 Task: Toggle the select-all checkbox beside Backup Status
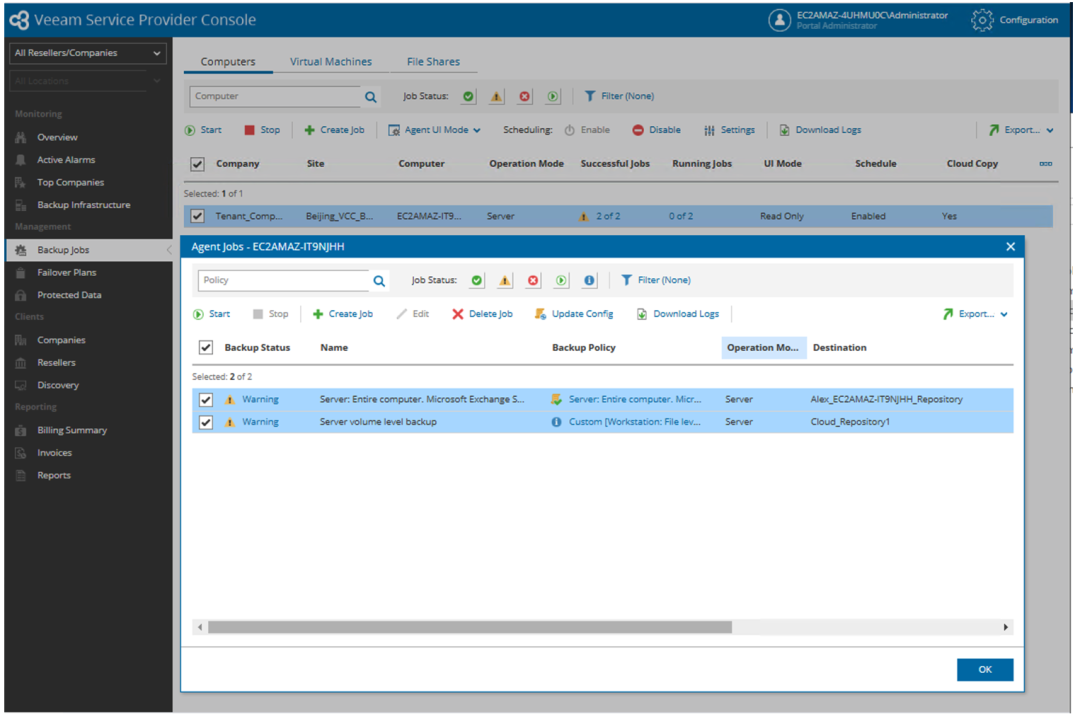(x=206, y=348)
